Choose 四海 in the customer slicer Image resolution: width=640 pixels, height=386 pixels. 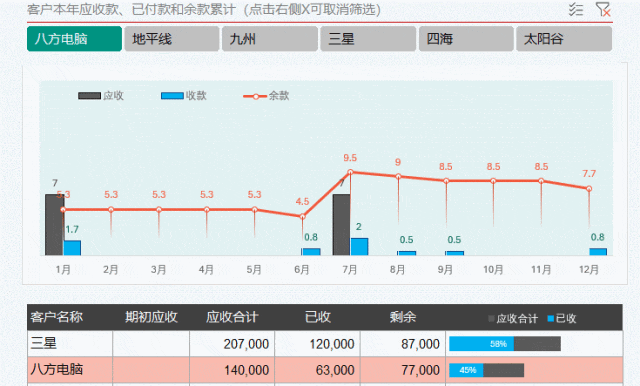coord(466,39)
